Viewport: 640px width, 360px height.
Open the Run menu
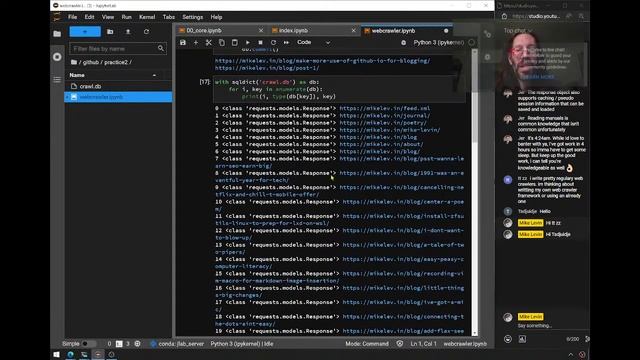pyautogui.click(x=127, y=17)
